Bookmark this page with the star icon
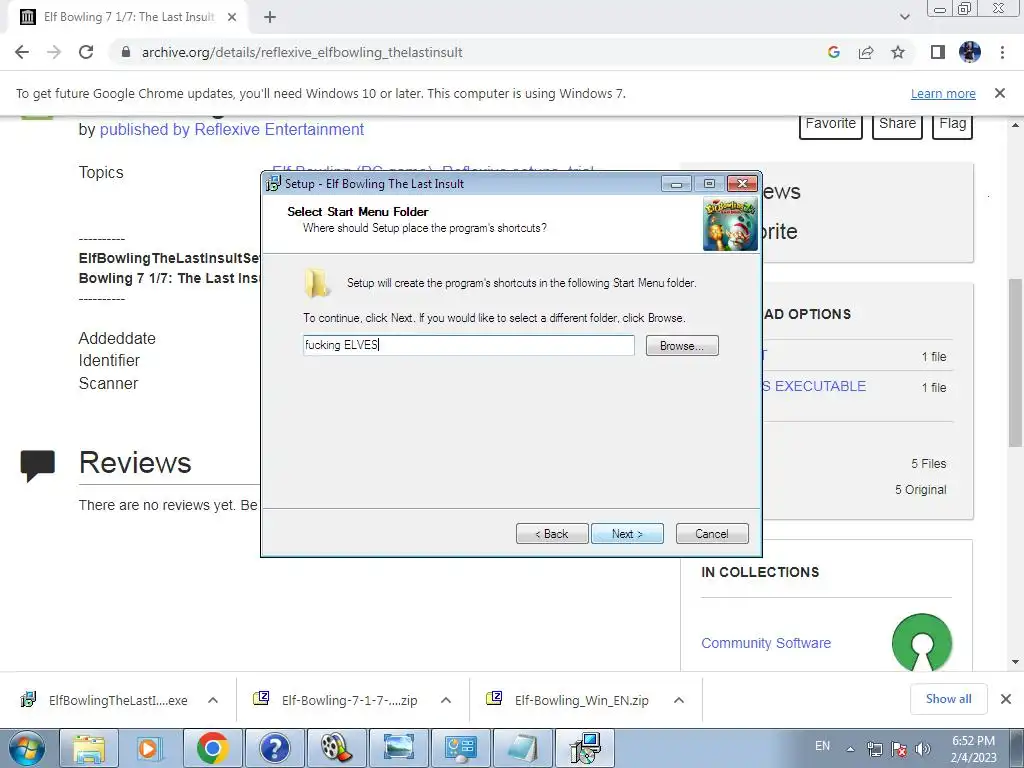 click(x=898, y=52)
